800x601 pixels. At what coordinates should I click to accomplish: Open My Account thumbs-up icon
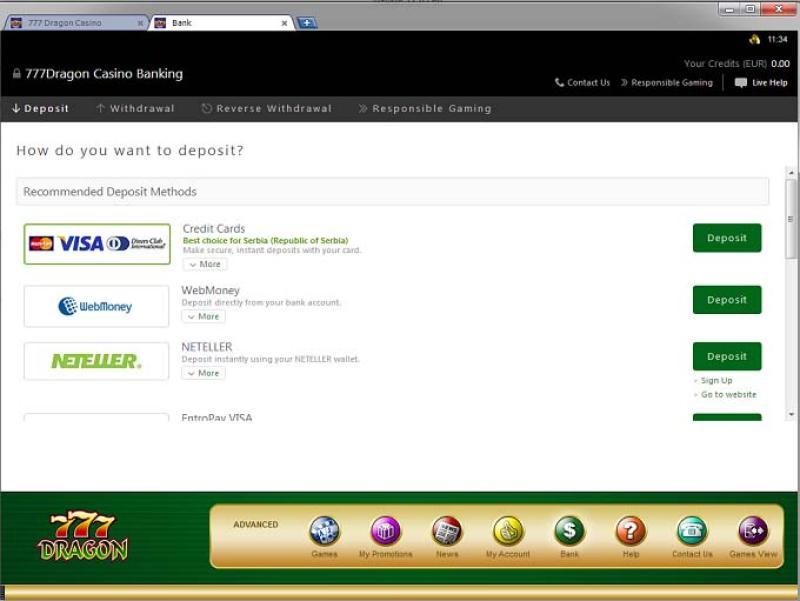coord(508,531)
